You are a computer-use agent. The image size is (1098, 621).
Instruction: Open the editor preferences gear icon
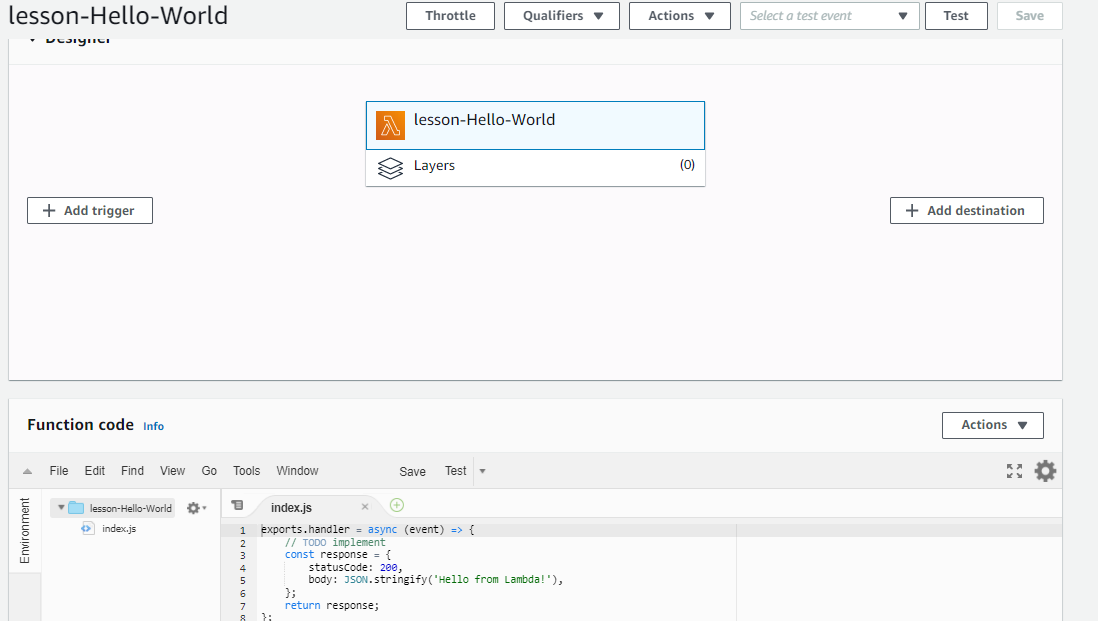[x=1045, y=470]
